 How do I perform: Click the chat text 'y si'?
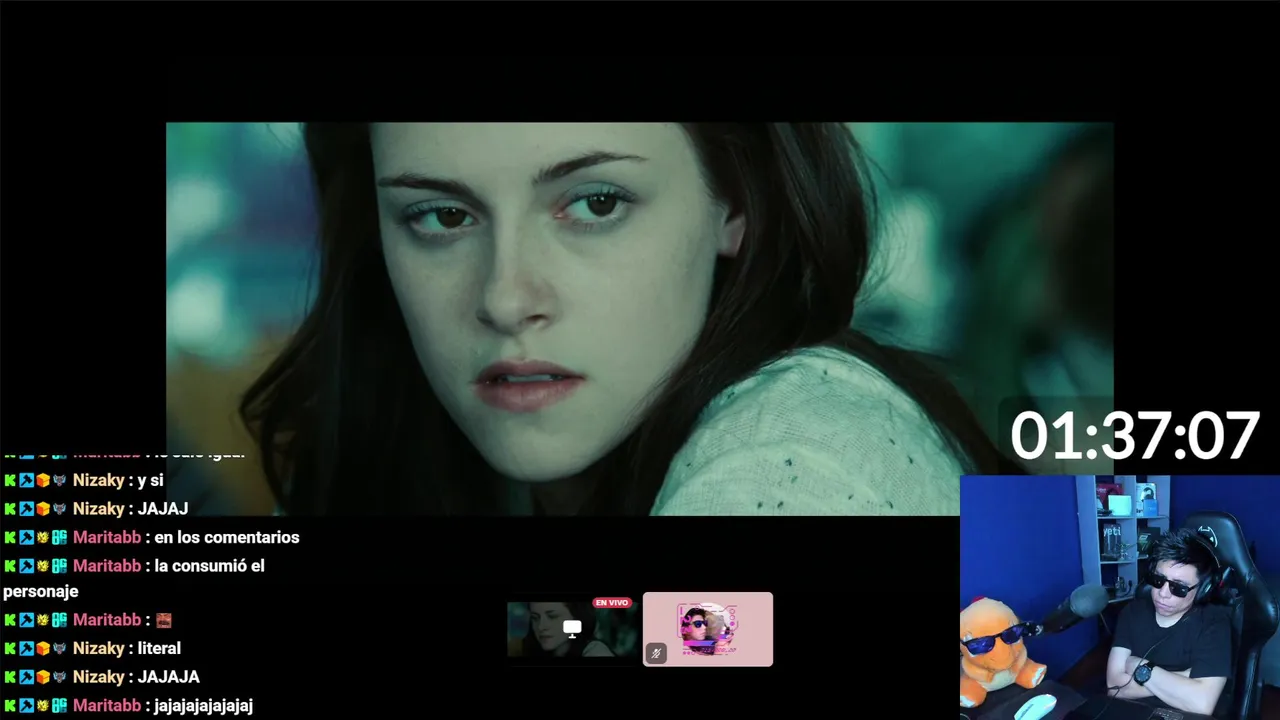[150, 480]
